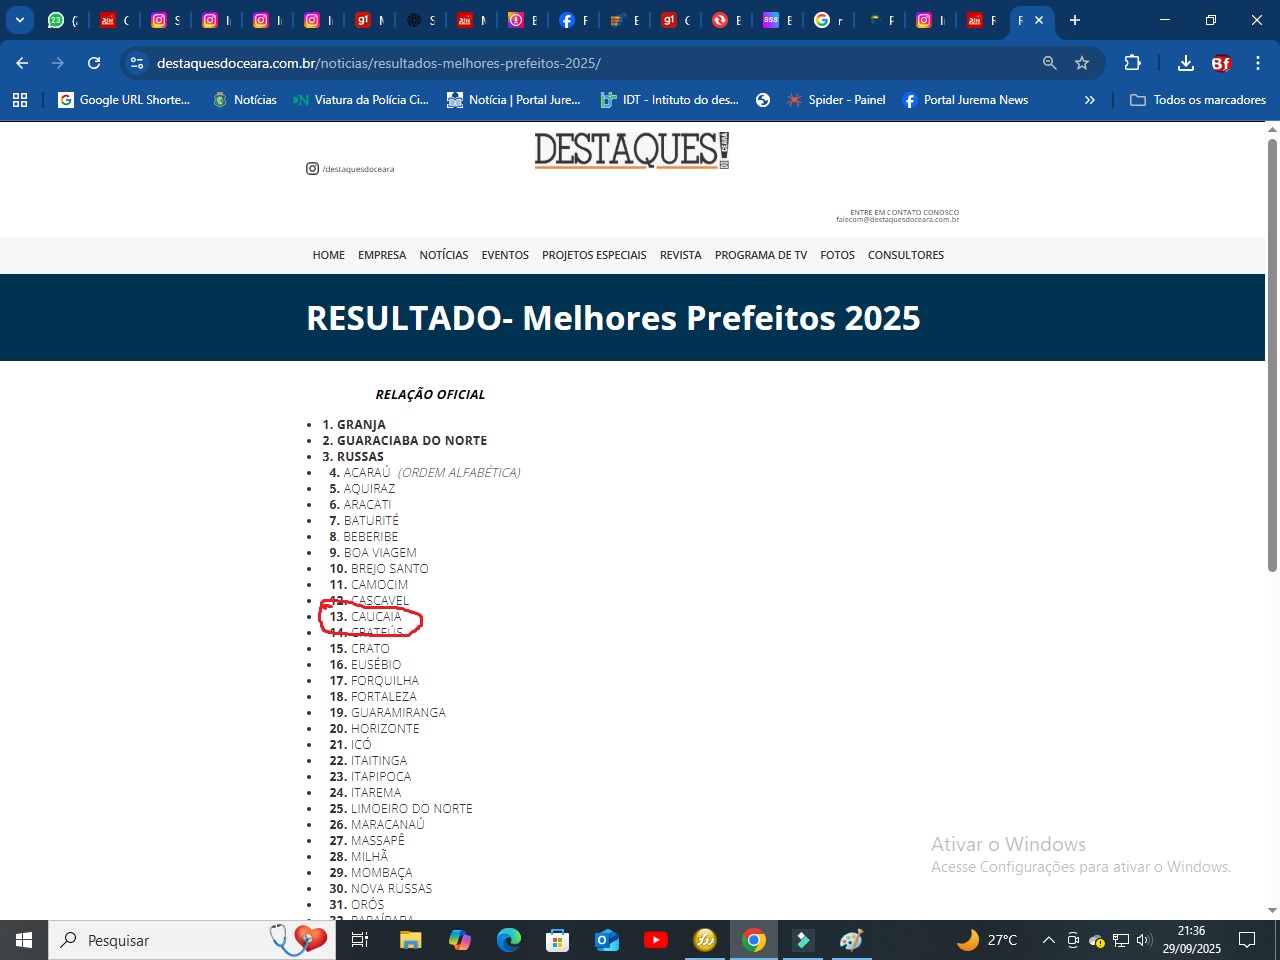Click the DESTAQUES site logo
Image resolution: width=1280 pixels, height=960 pixels.
(x=631, y=150)
